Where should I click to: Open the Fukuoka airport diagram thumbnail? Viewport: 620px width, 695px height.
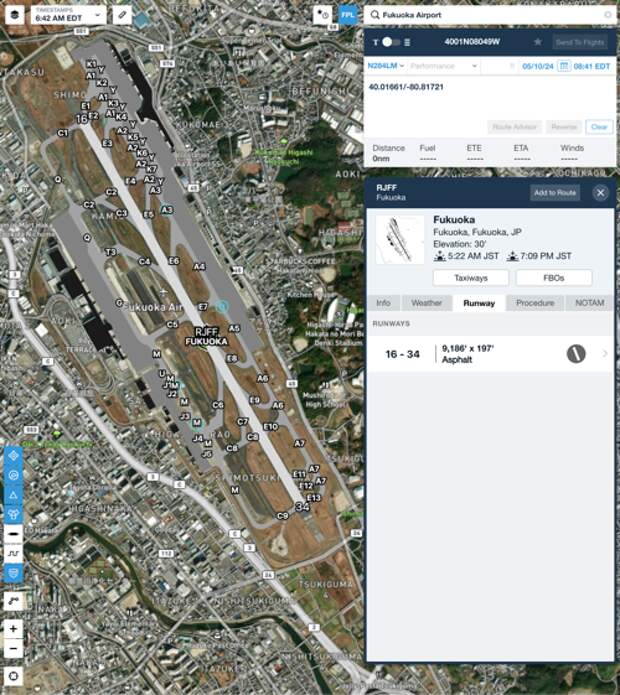(x=400, y=240)
